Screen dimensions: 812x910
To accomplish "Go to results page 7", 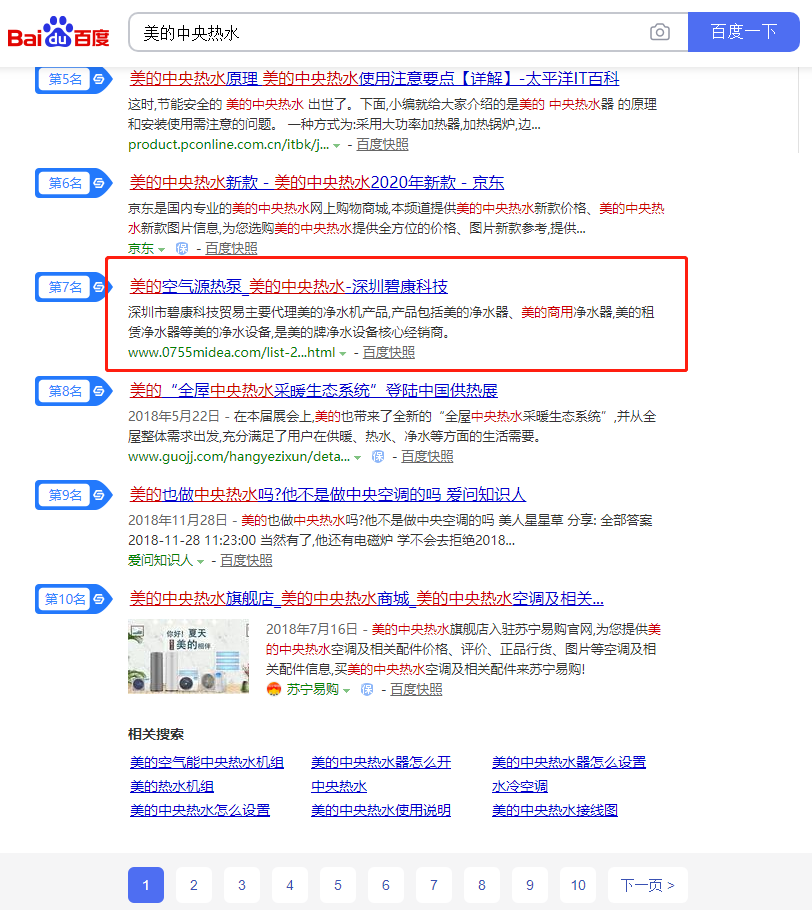I will pos(434,885).
